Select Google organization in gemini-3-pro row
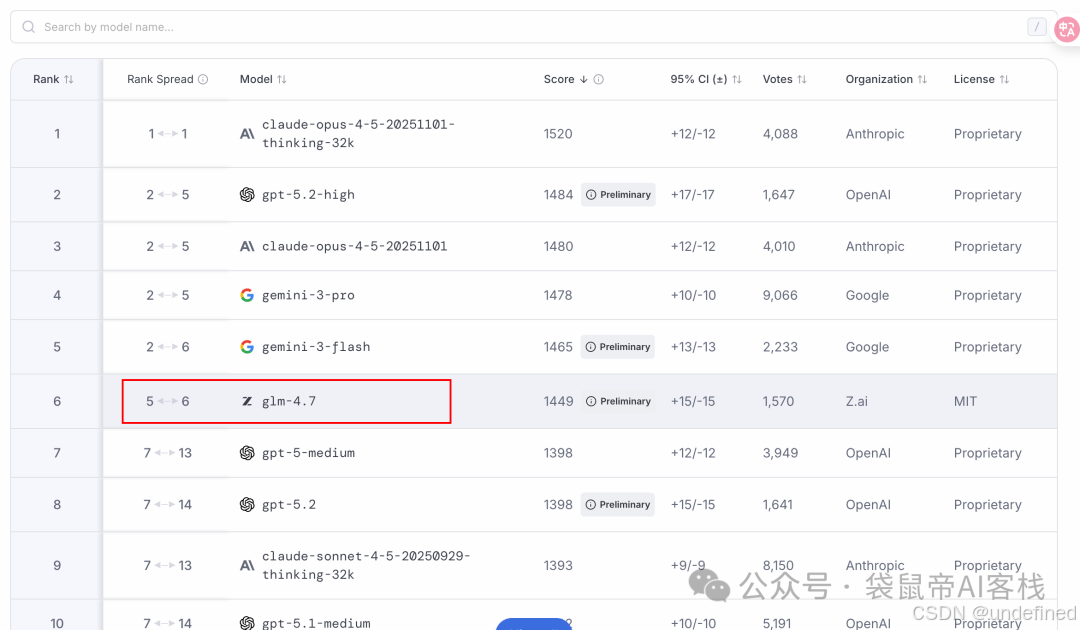 [867, 295]
